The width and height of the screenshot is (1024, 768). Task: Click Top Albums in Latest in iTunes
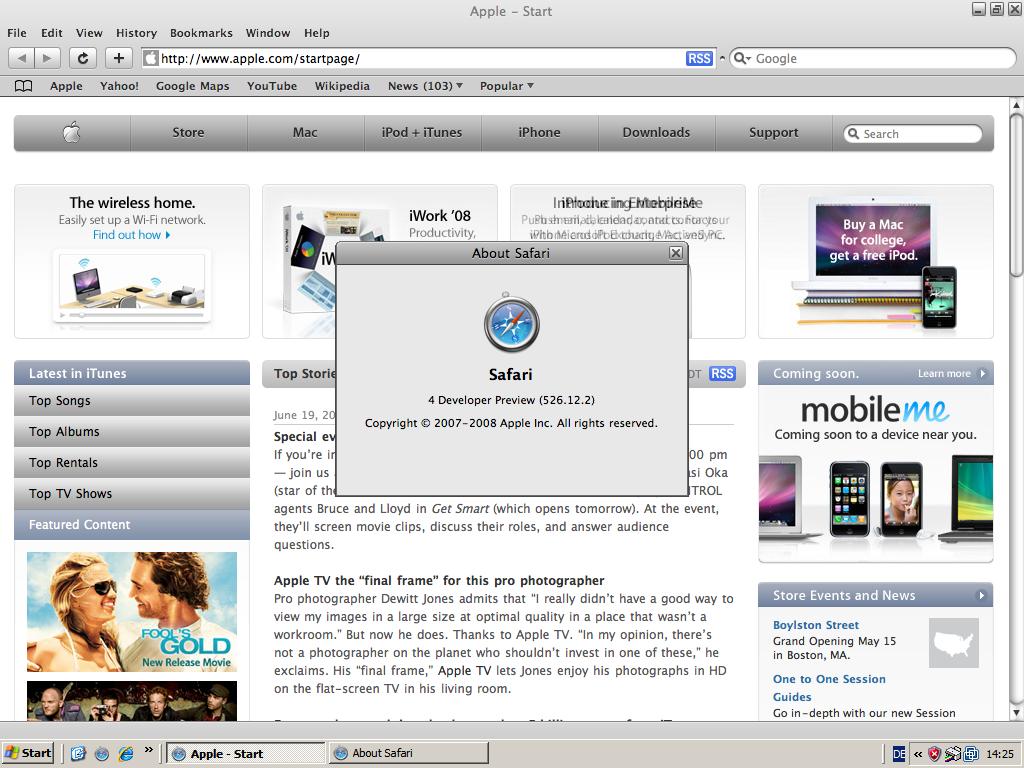click(x=132, y=432)
